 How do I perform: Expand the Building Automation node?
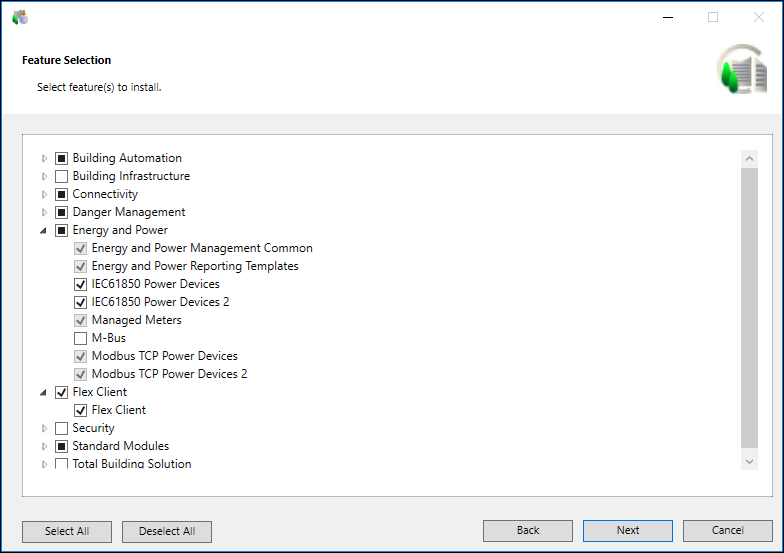click(44, 158)
